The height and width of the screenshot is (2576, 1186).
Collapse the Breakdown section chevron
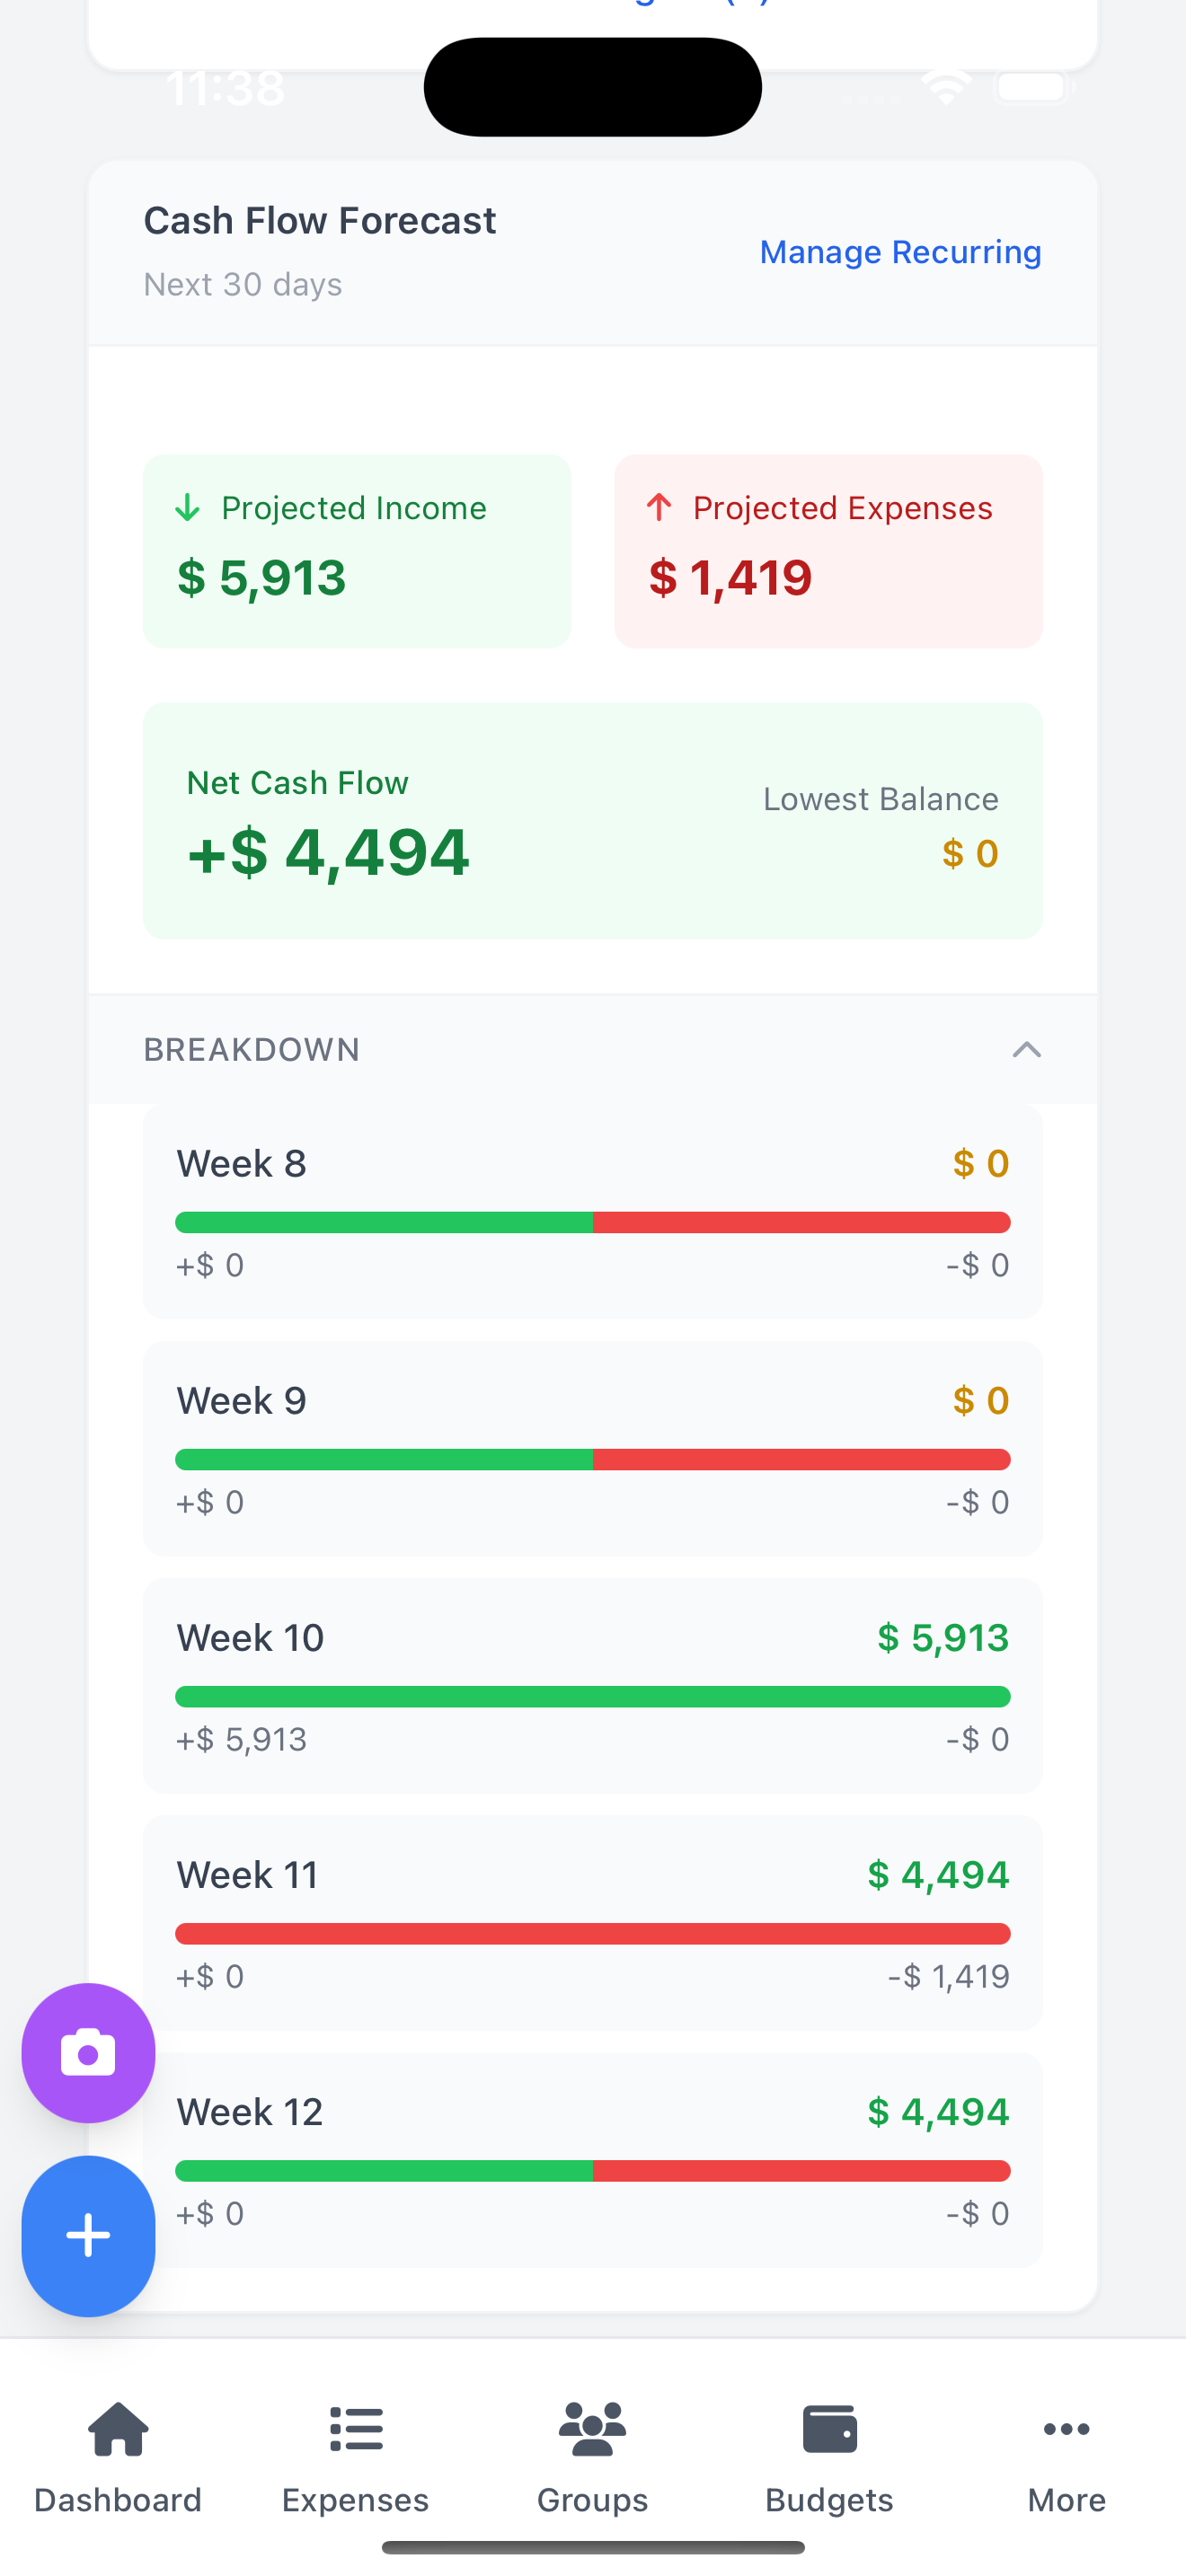(1026, 1050)
